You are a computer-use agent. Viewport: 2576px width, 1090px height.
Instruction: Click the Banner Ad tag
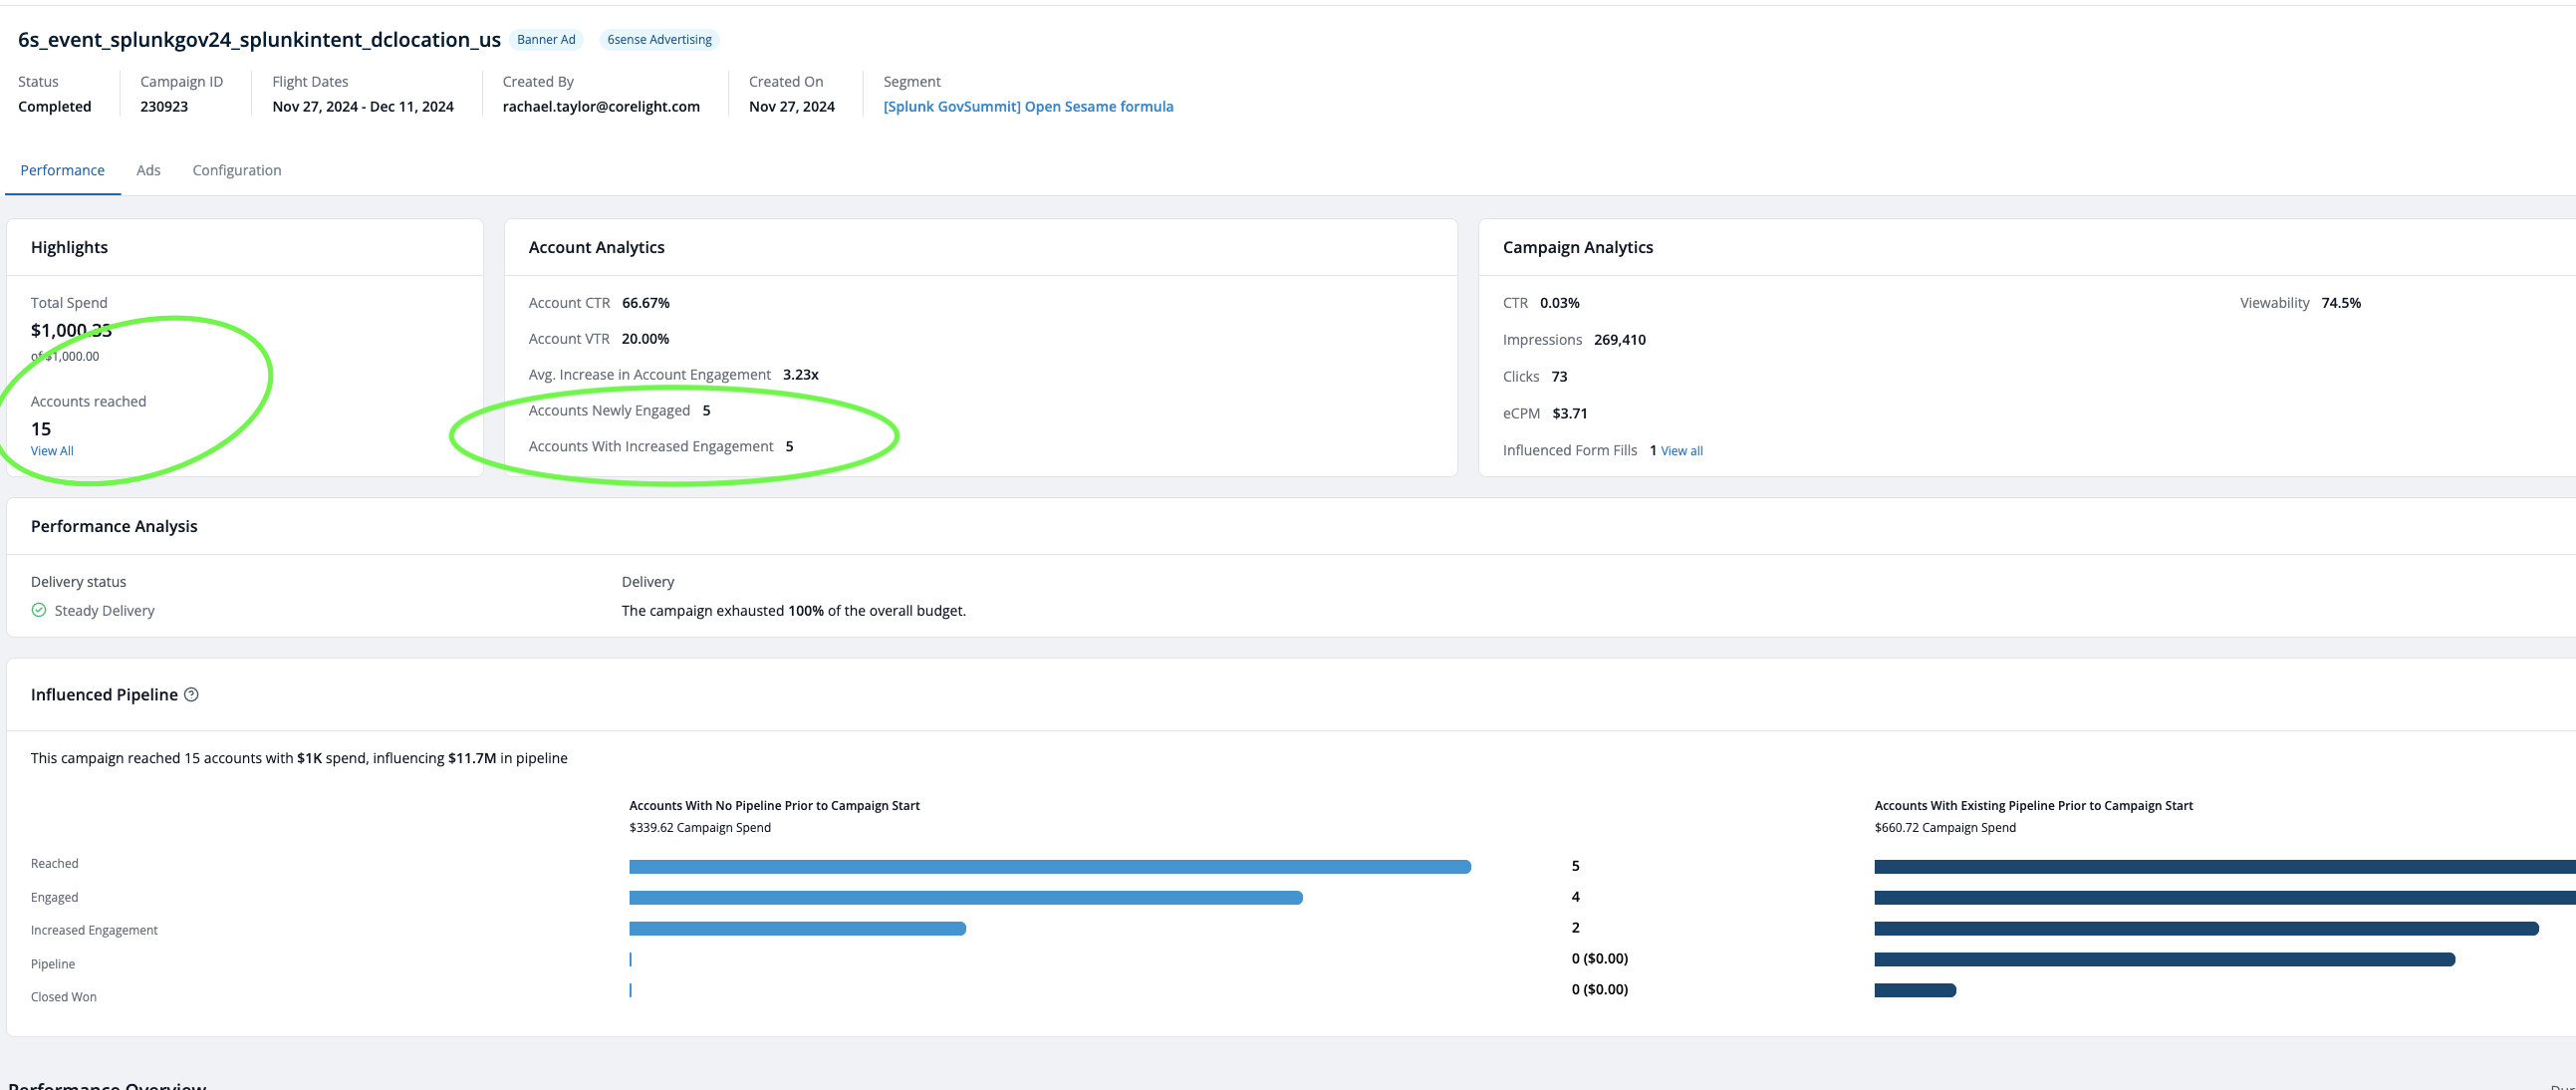546,40
